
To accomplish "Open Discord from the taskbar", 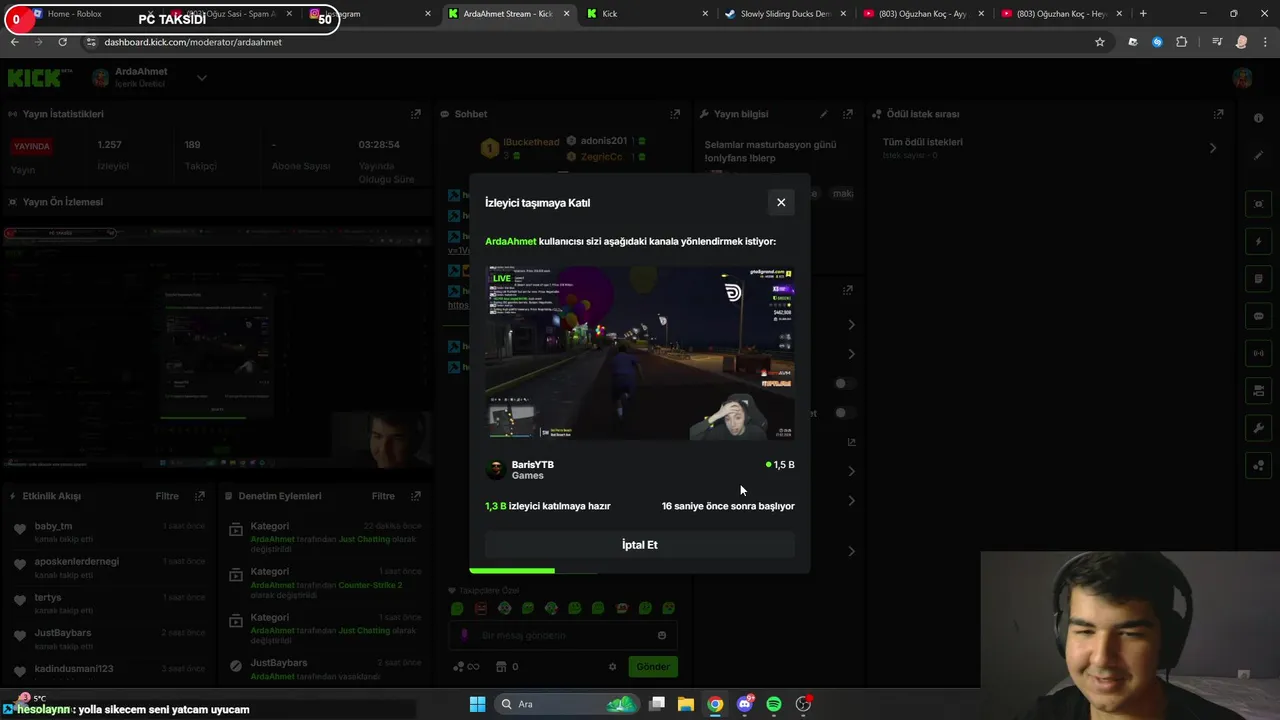I will [745, 704].
